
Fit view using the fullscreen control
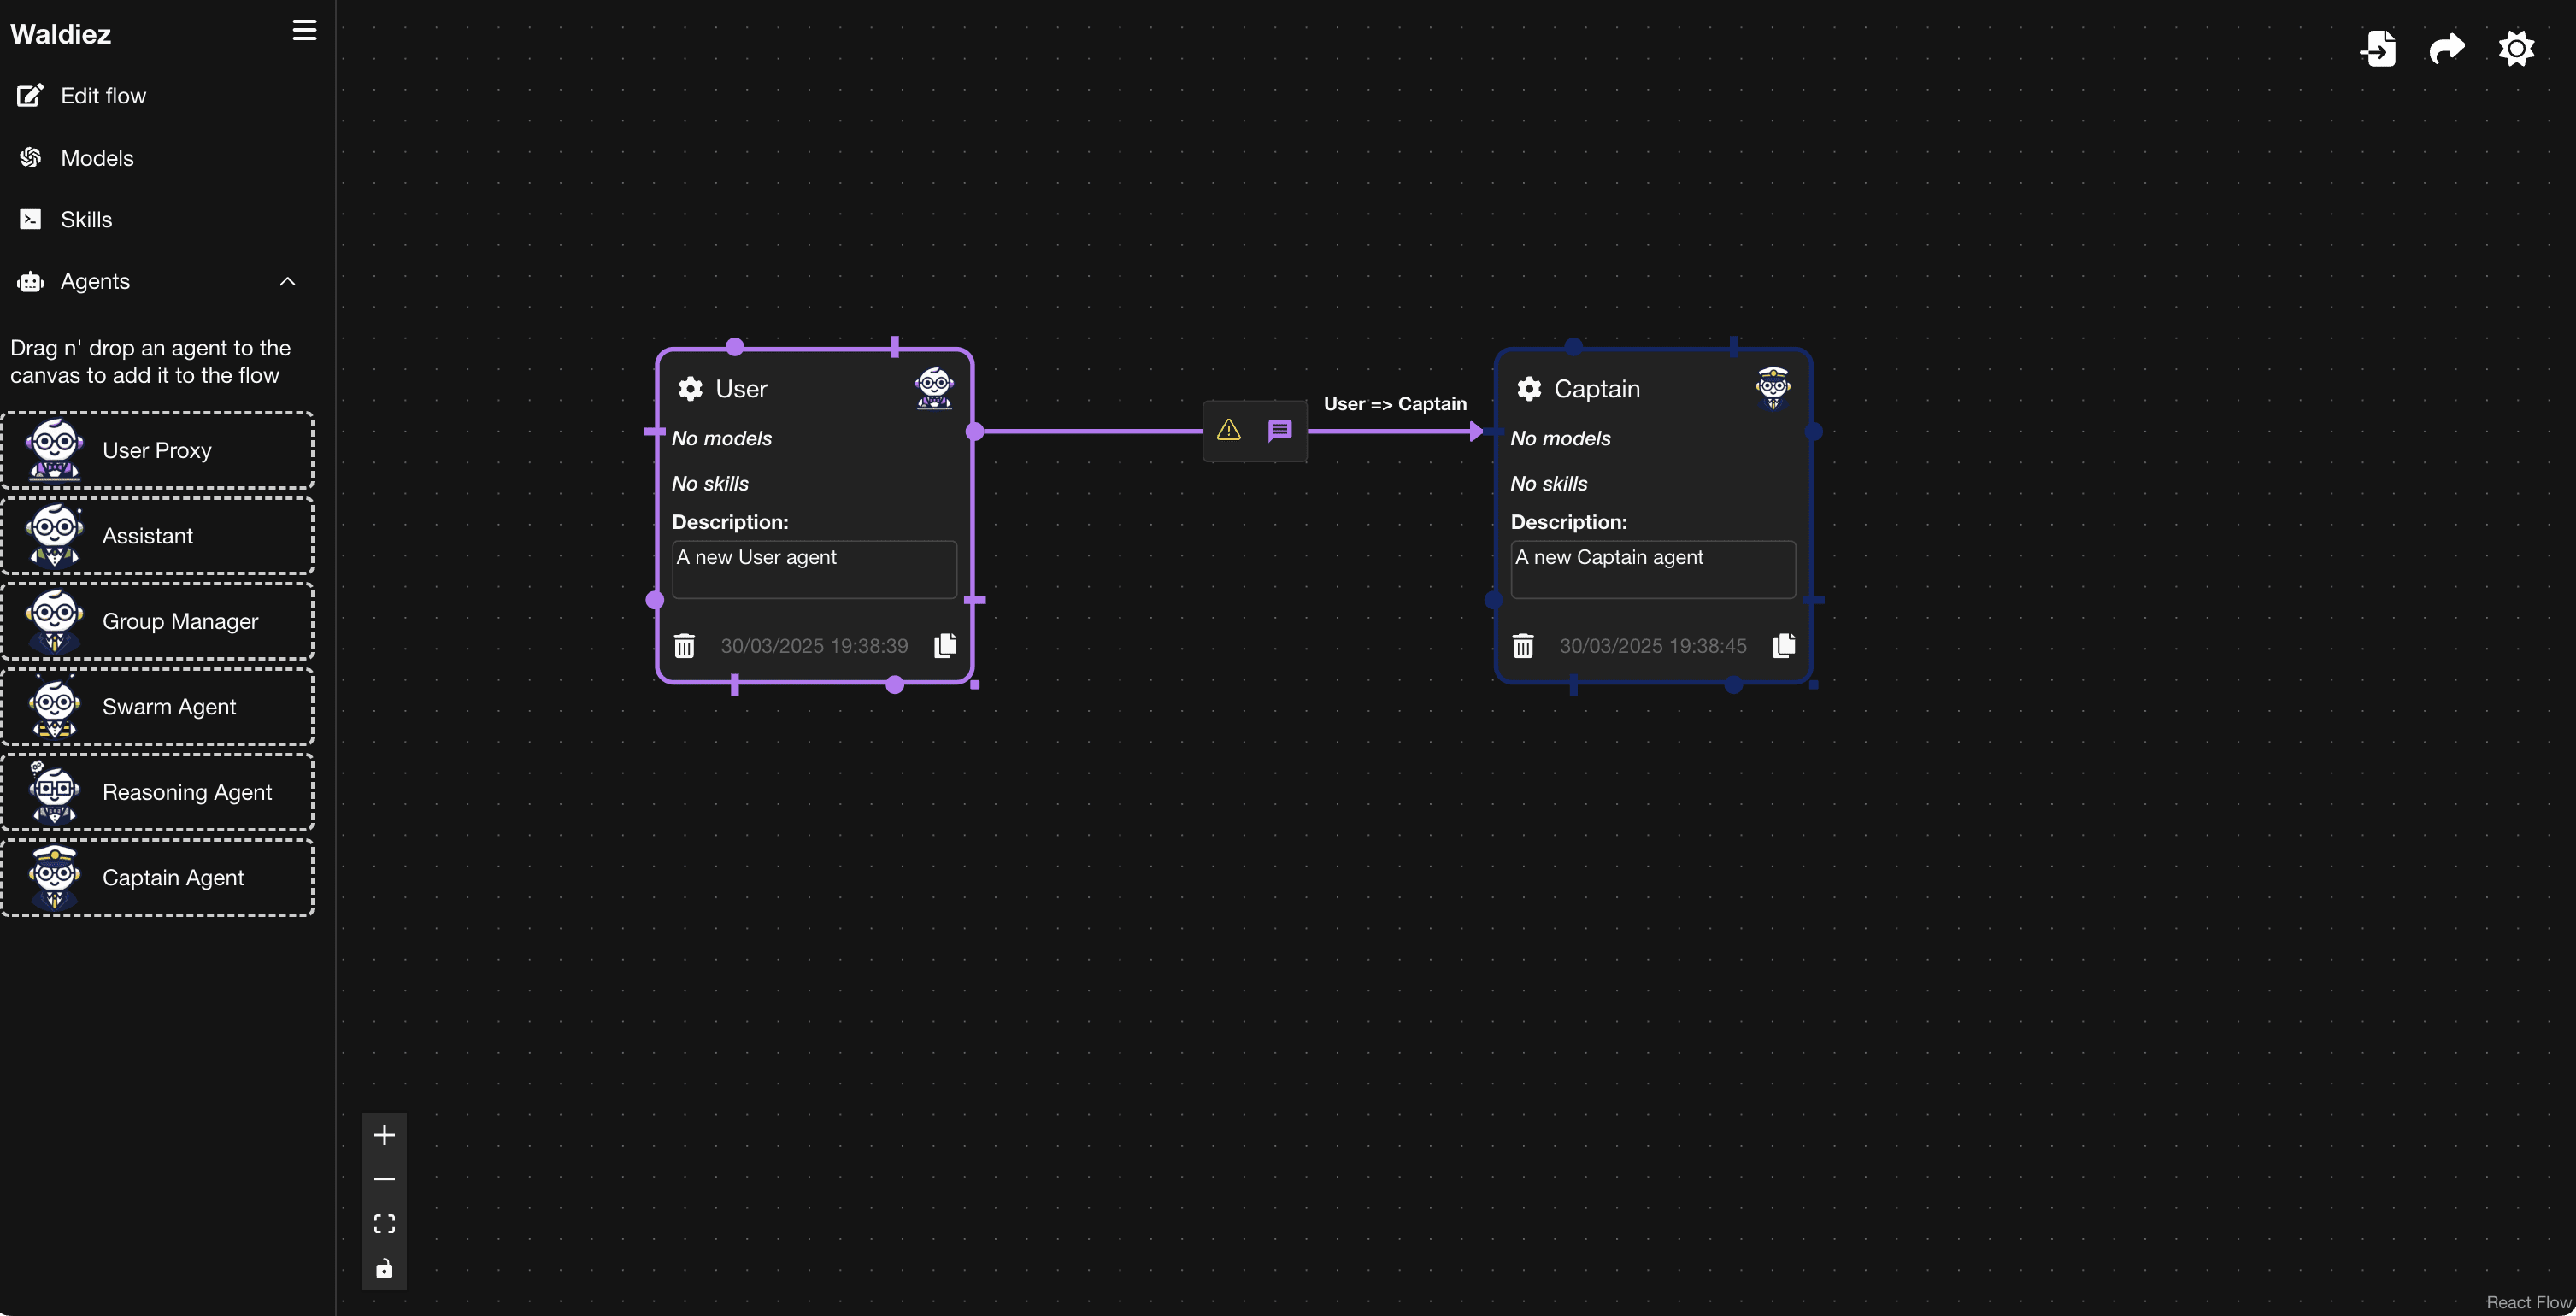384,1222
